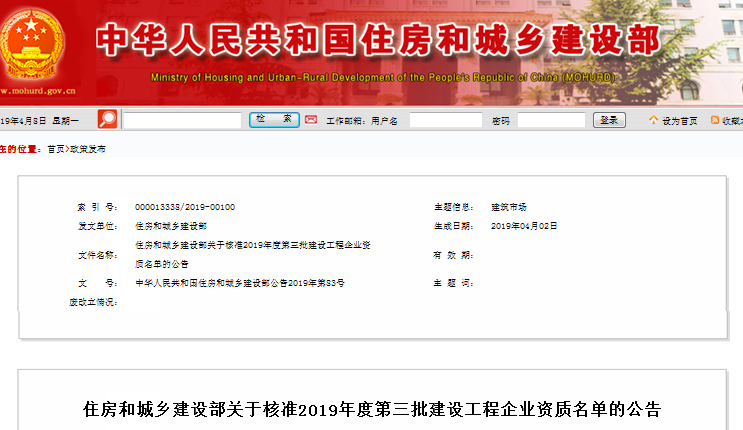743x430 pixels.
Task: Click the red work mailbox envelope icon
Action: click(x=311, y=120)
